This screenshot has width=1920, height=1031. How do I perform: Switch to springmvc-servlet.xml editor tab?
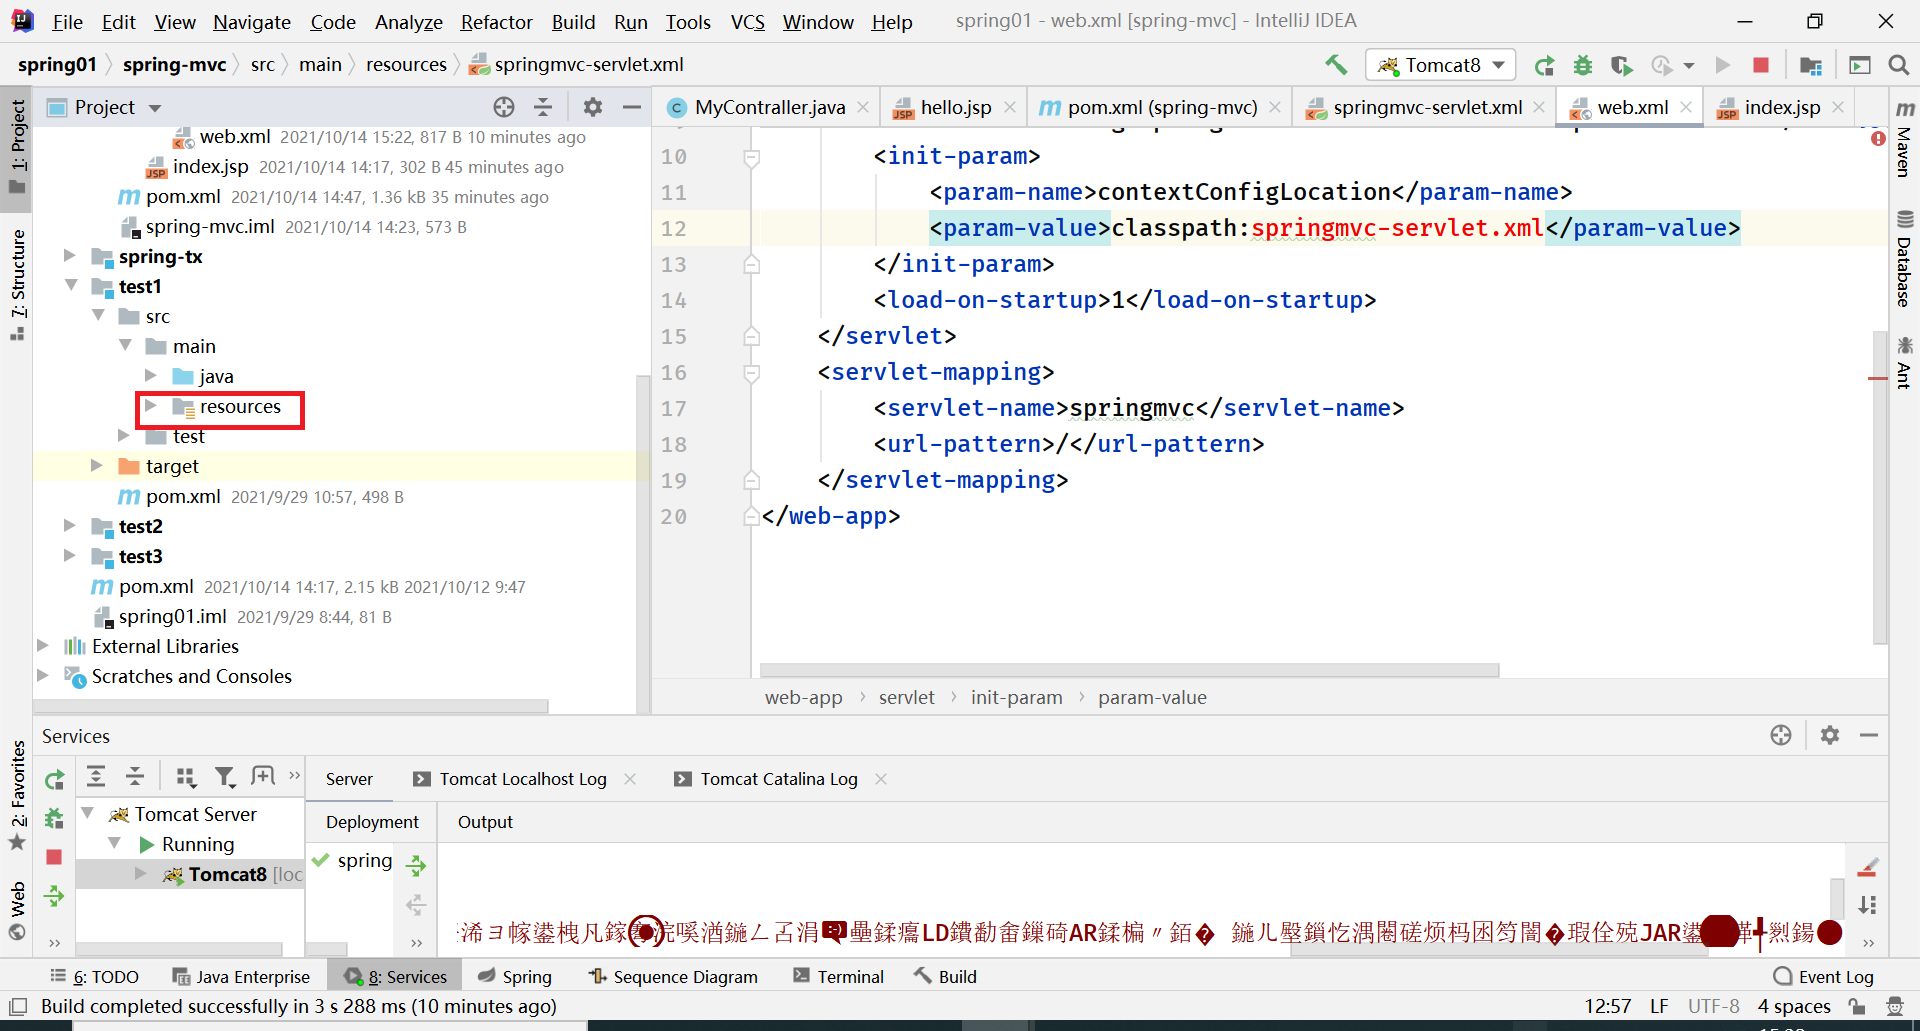pos(1428,107)
